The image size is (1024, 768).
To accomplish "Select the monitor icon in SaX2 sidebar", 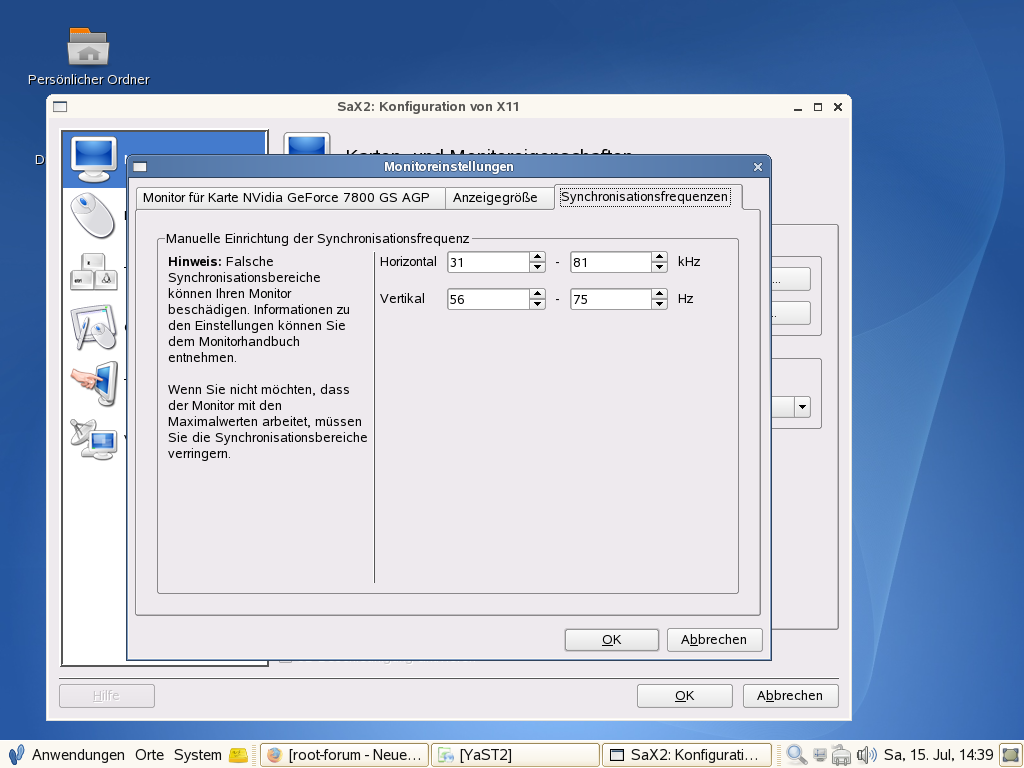I will click(93, 159).
